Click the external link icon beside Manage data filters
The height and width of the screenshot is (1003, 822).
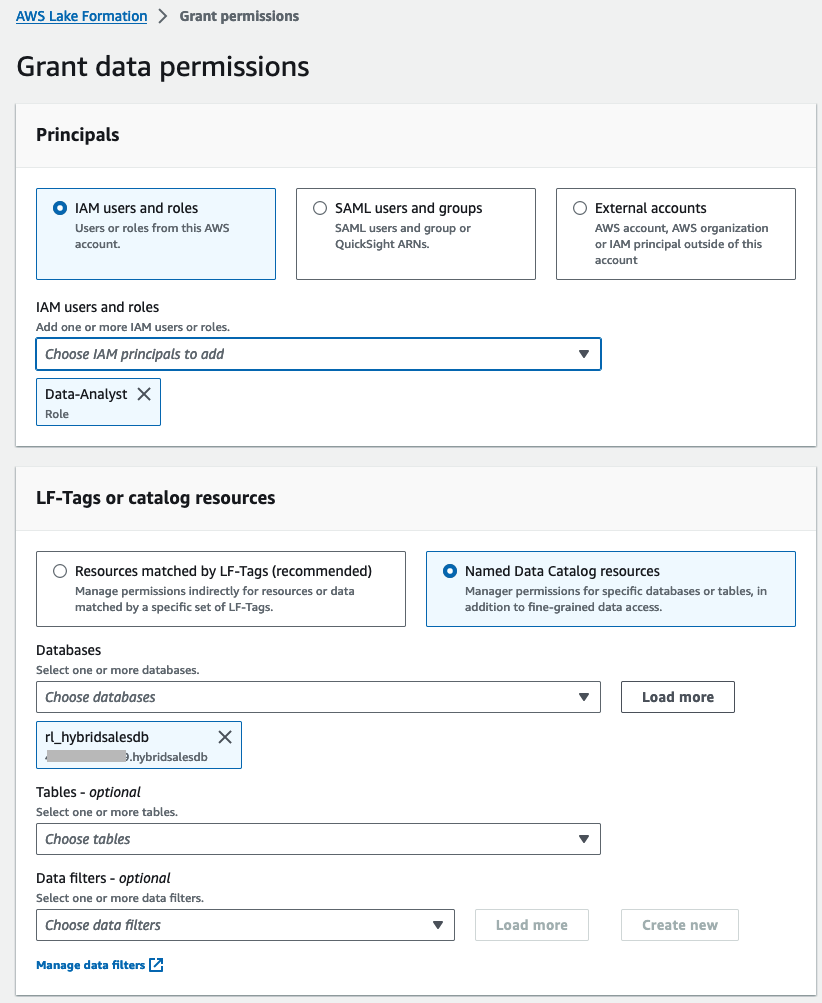(156, 965)
